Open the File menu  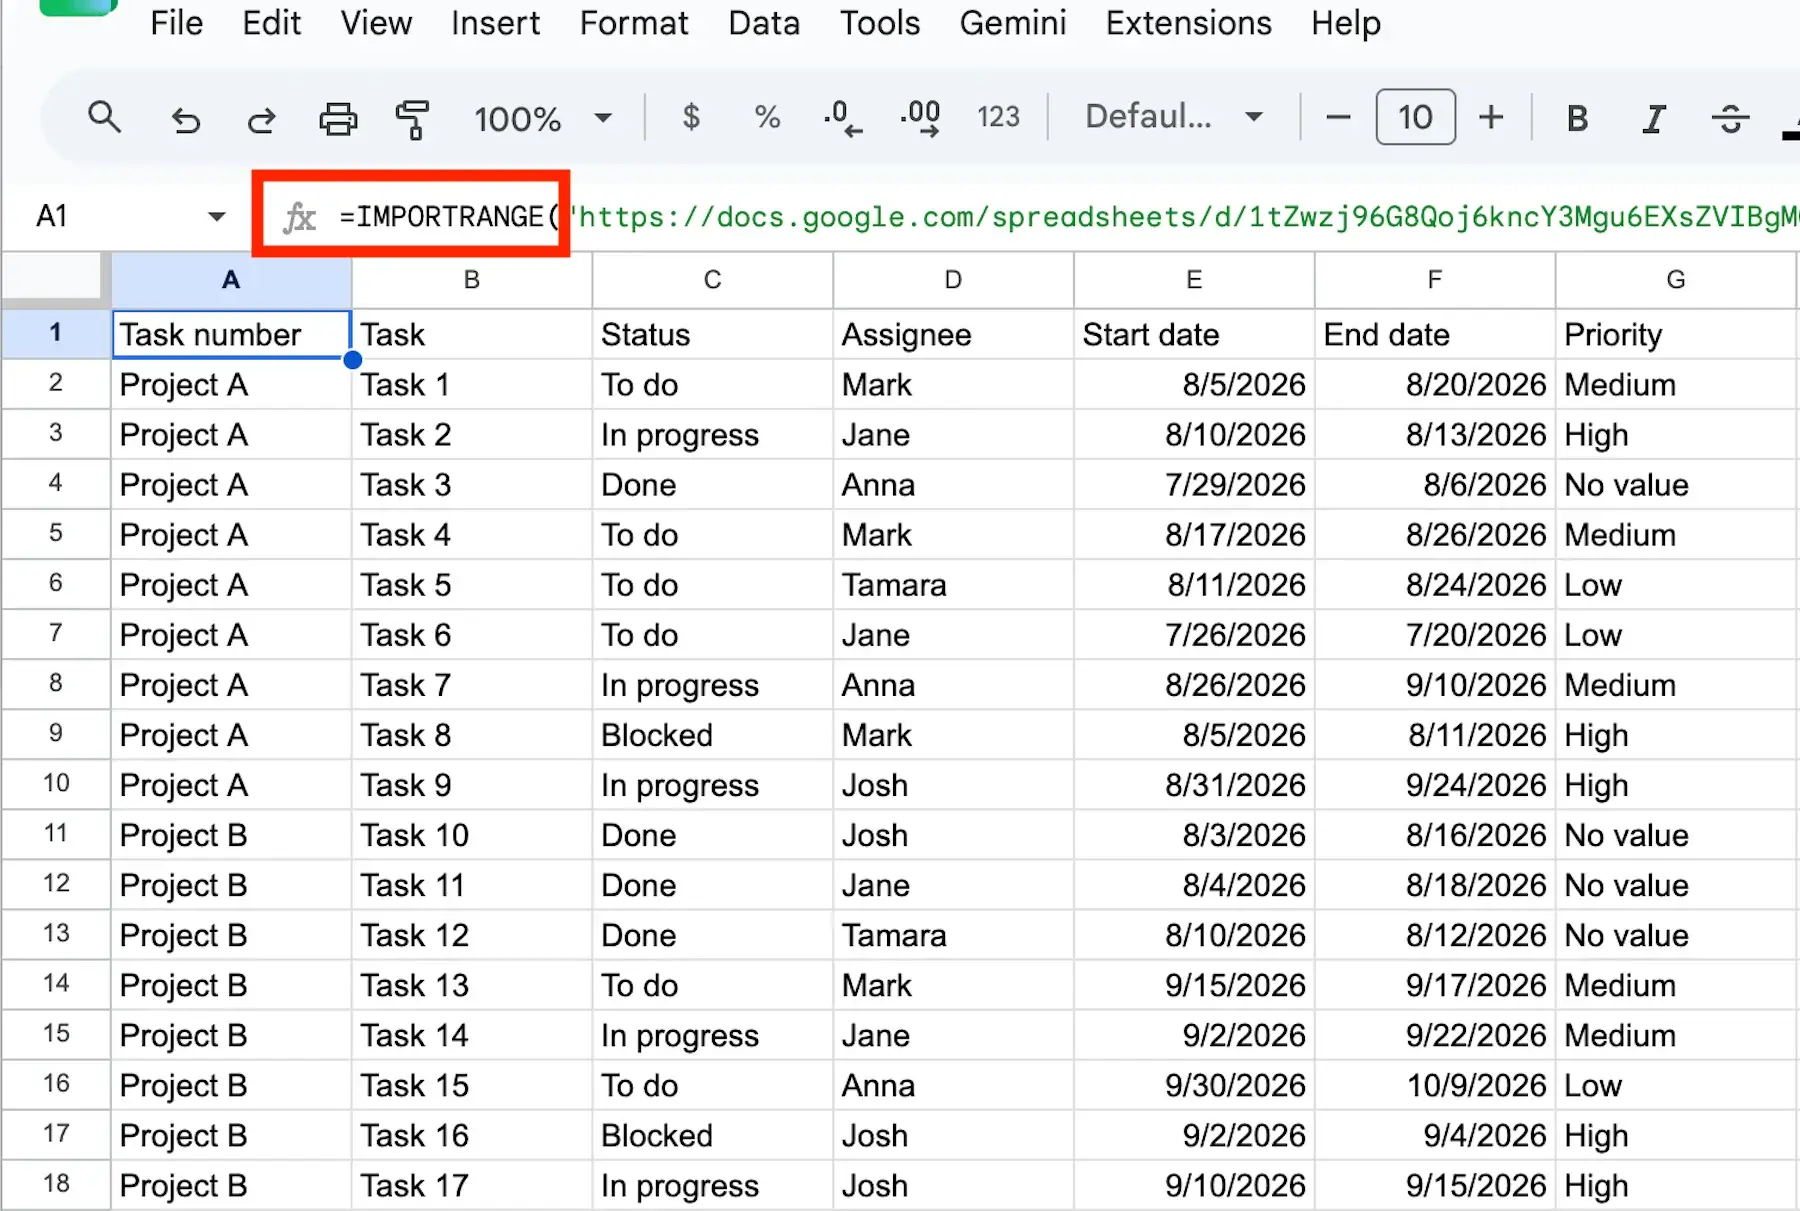(x=176, y=22)
